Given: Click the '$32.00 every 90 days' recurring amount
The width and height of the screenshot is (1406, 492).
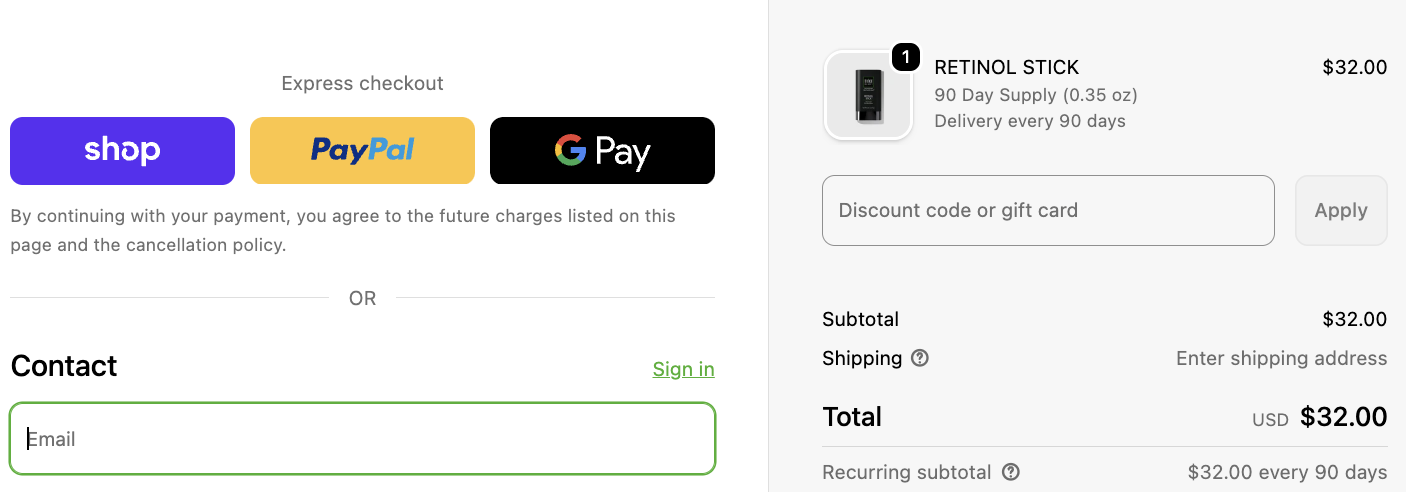Looking at the screenshot, I should [x=1287, y=472].
